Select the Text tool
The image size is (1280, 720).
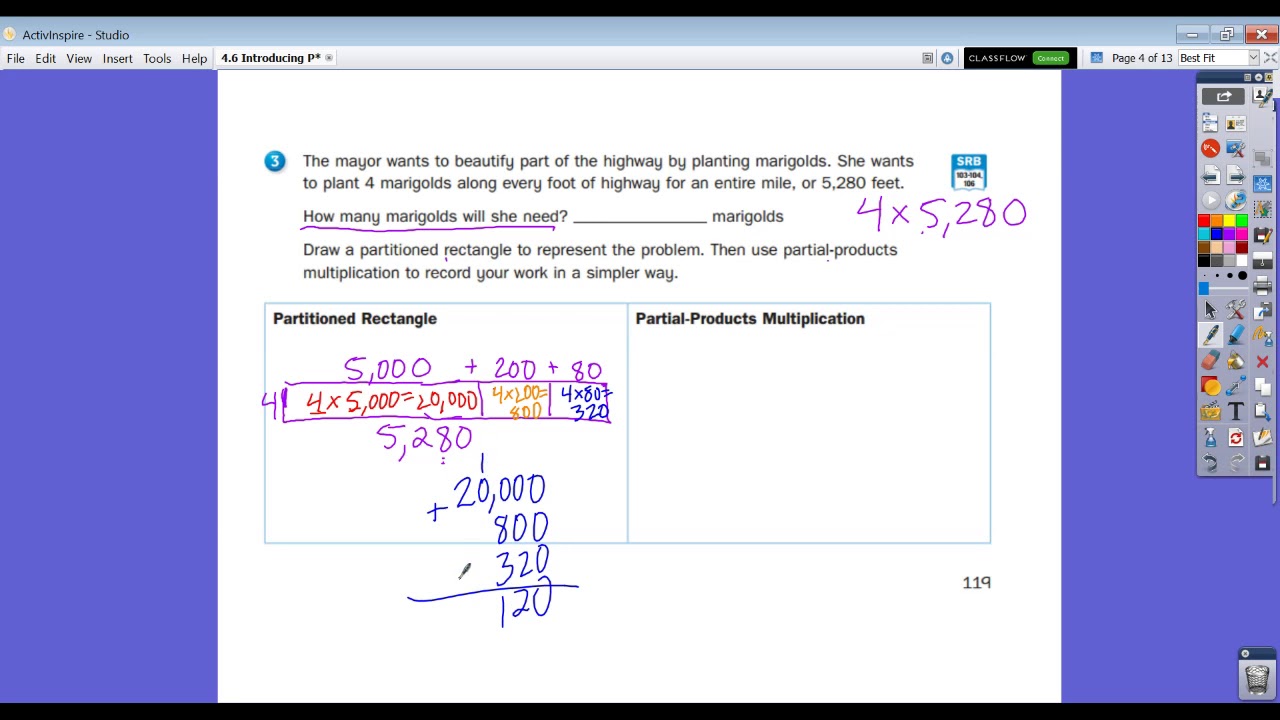click(x=1236, y=411)
